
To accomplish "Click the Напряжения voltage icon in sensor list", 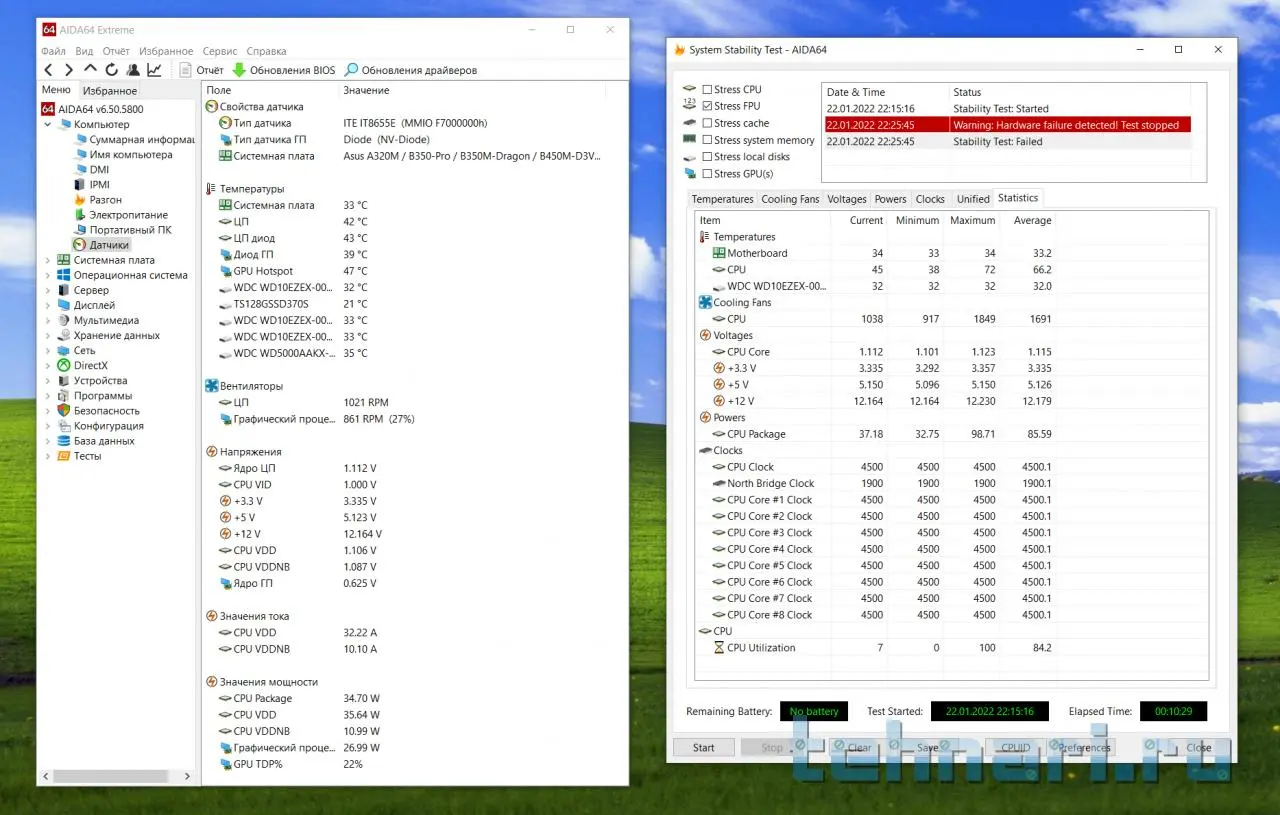I will click(x=211, y=452).
